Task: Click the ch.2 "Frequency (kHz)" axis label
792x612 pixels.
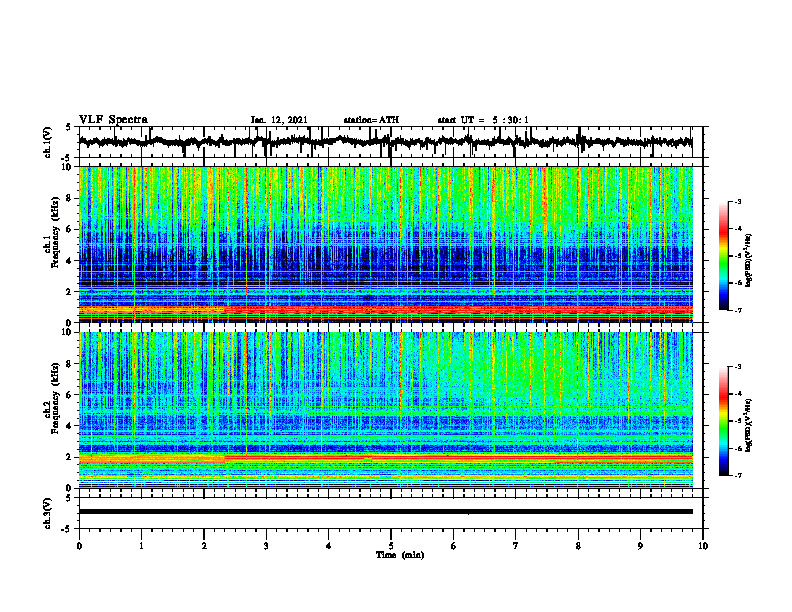Action: 55,398
